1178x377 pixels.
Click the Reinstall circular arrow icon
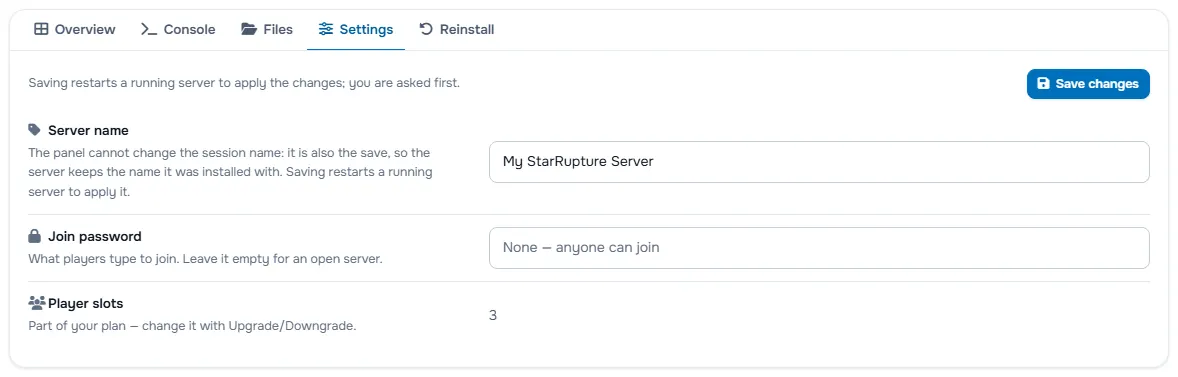(426, 29)
